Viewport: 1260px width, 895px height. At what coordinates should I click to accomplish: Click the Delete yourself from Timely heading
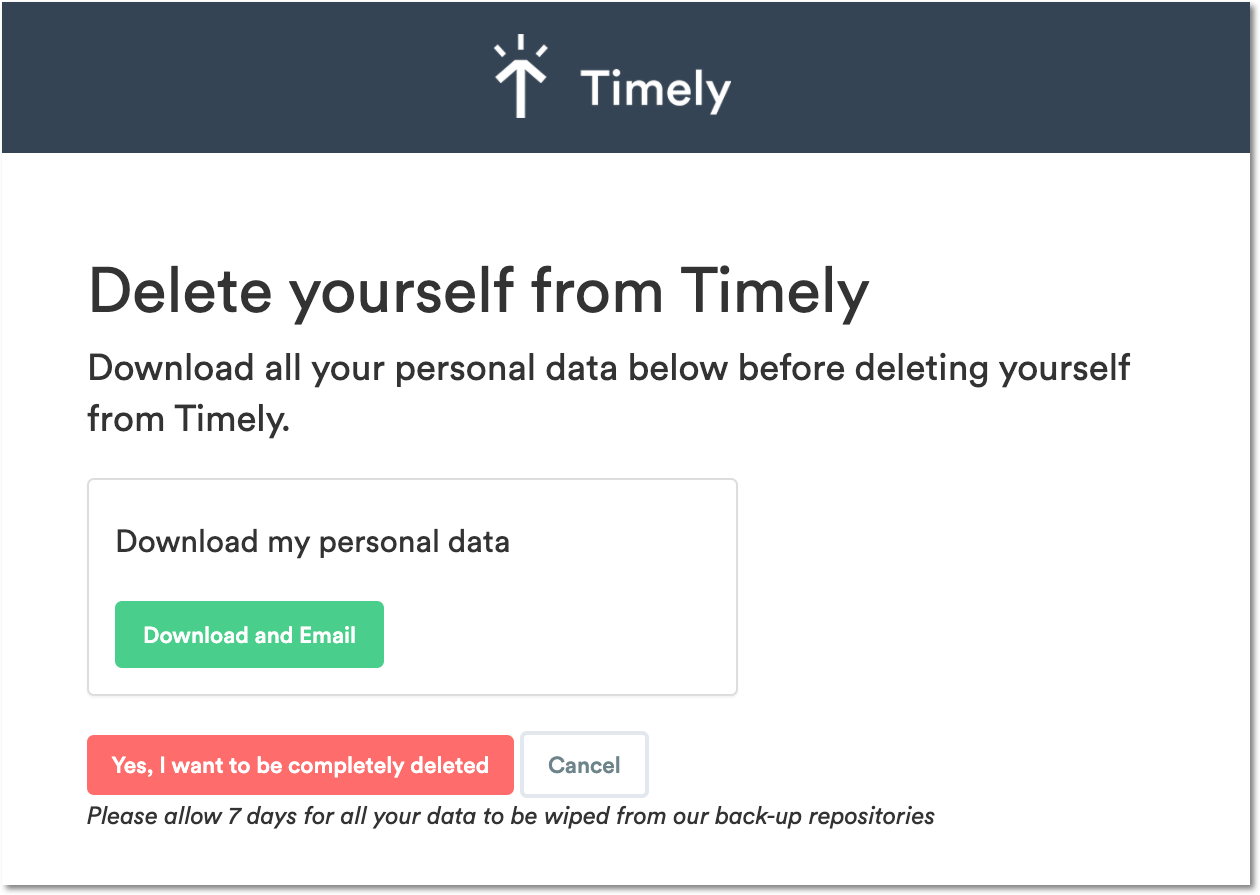[x=479, y=291]
